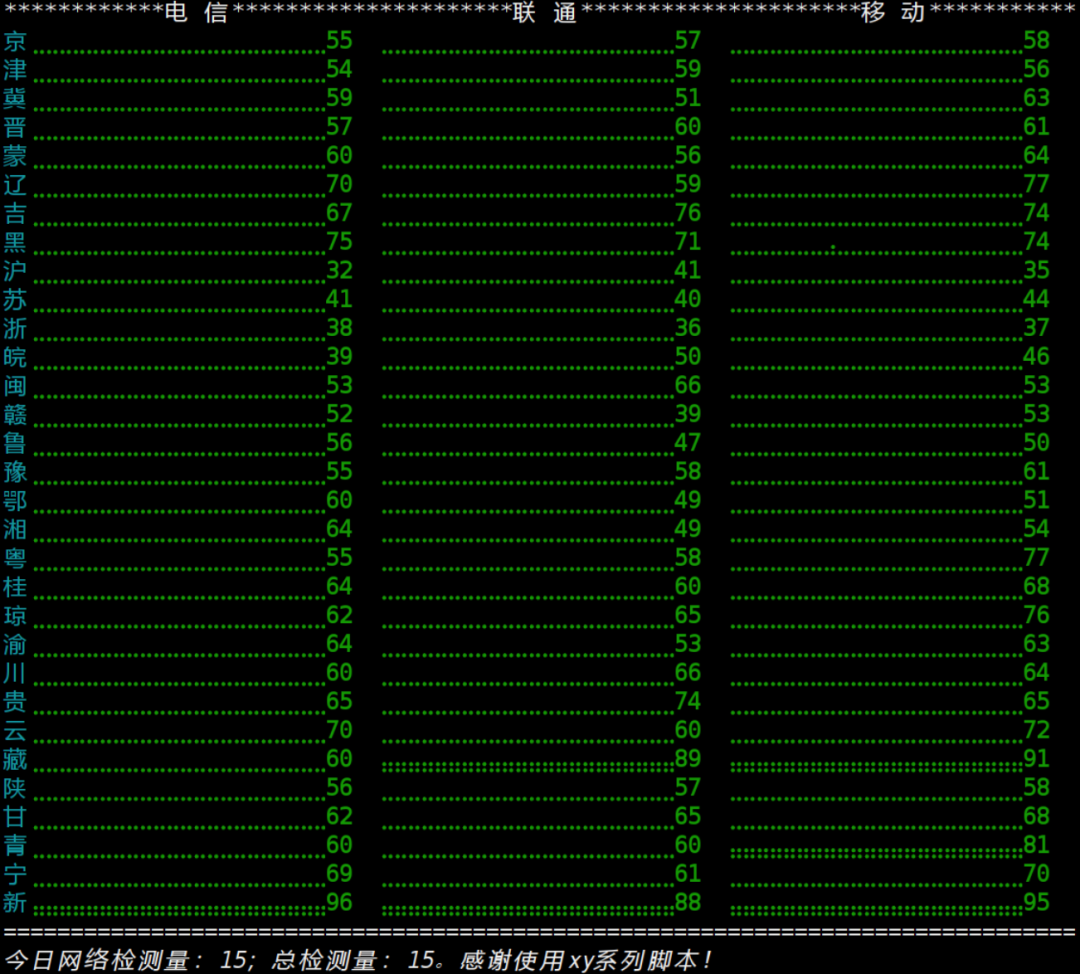This screenshot has height=974, width=1080.
Task: Select the 桂 province row label
Action: point(15,586)
